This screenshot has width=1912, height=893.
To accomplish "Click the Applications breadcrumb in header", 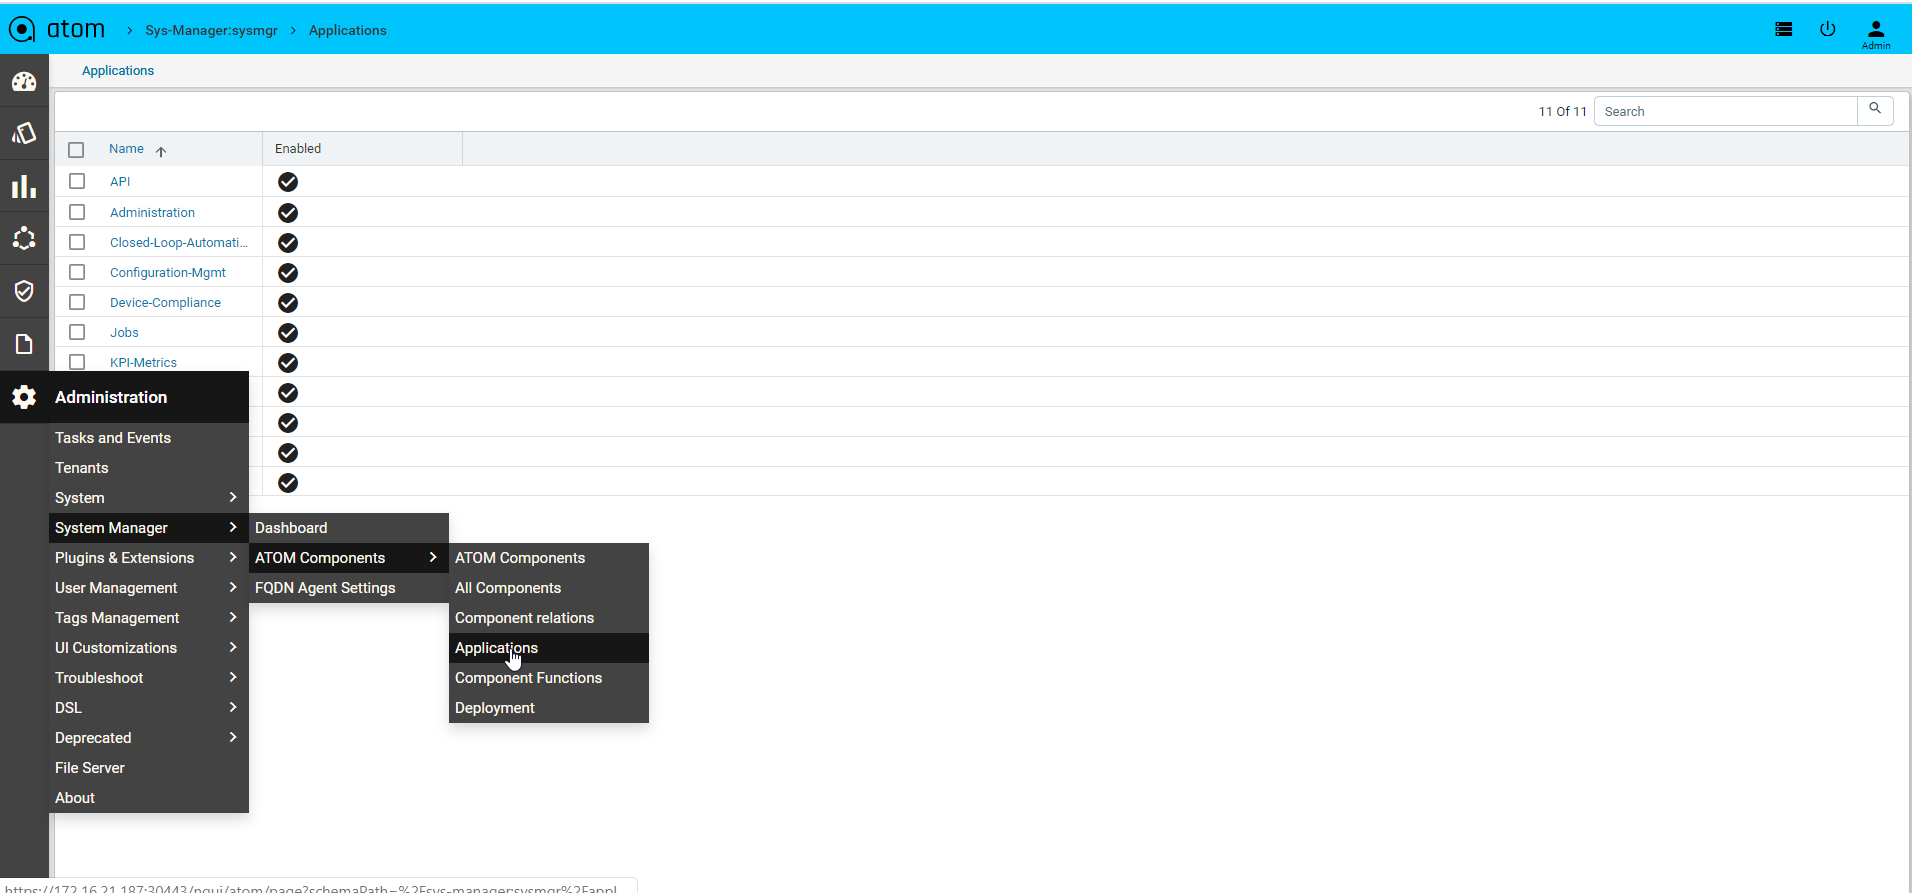I will pos(347,30).
